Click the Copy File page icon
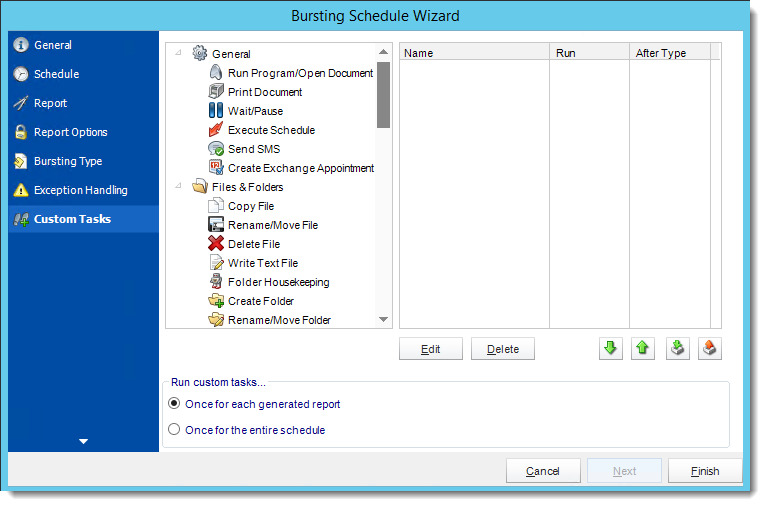765x506 pixels. tap(216, 205)
